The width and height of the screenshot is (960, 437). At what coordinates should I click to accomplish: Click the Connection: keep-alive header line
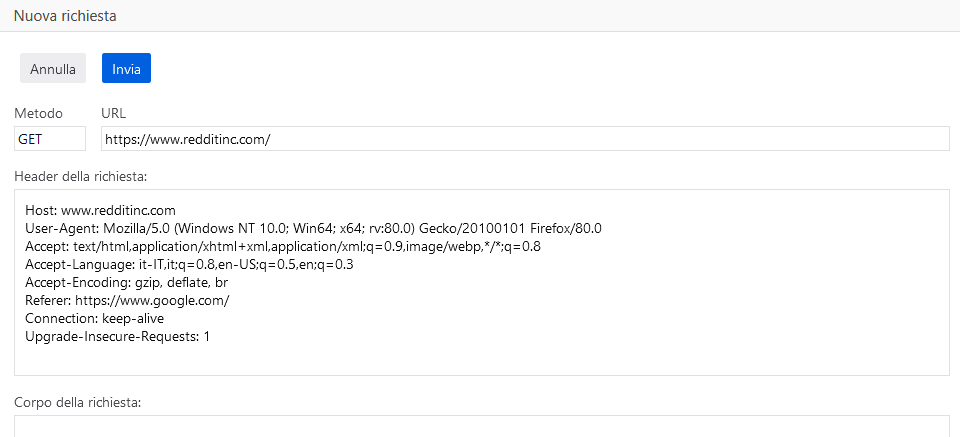pyautogui.click(x=94, y=319)
